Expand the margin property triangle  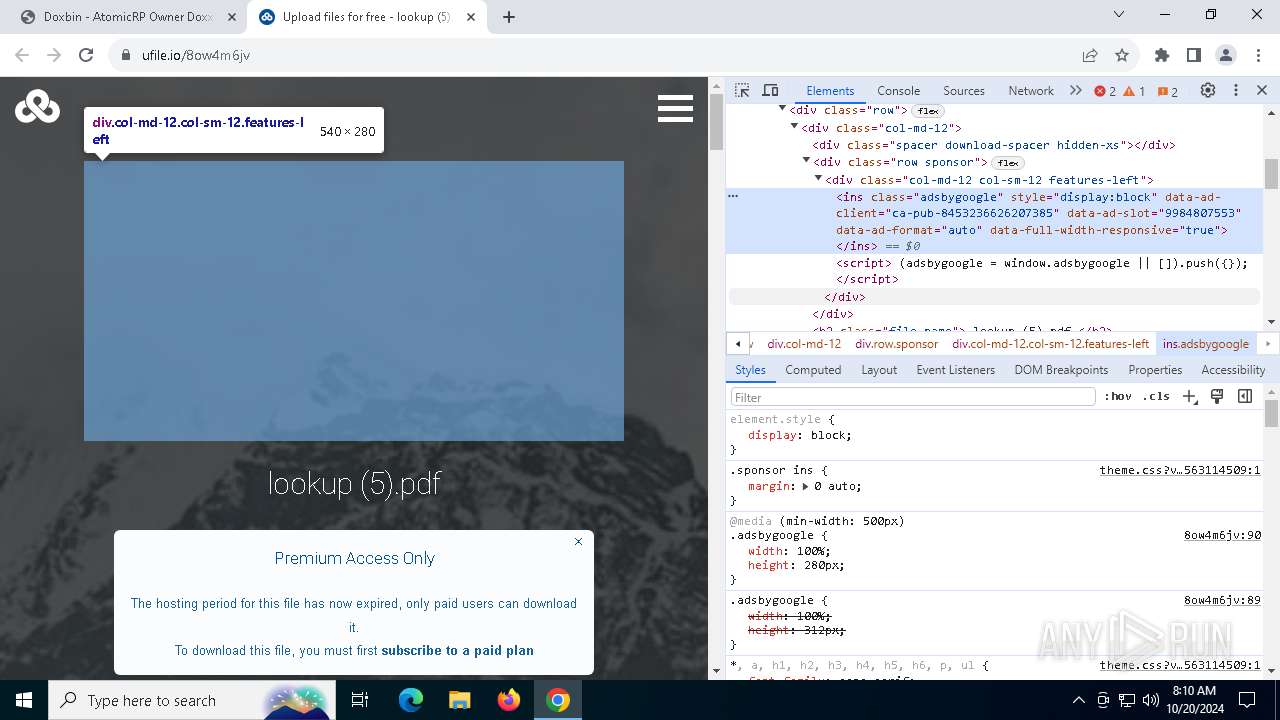(x=805, y=486)
